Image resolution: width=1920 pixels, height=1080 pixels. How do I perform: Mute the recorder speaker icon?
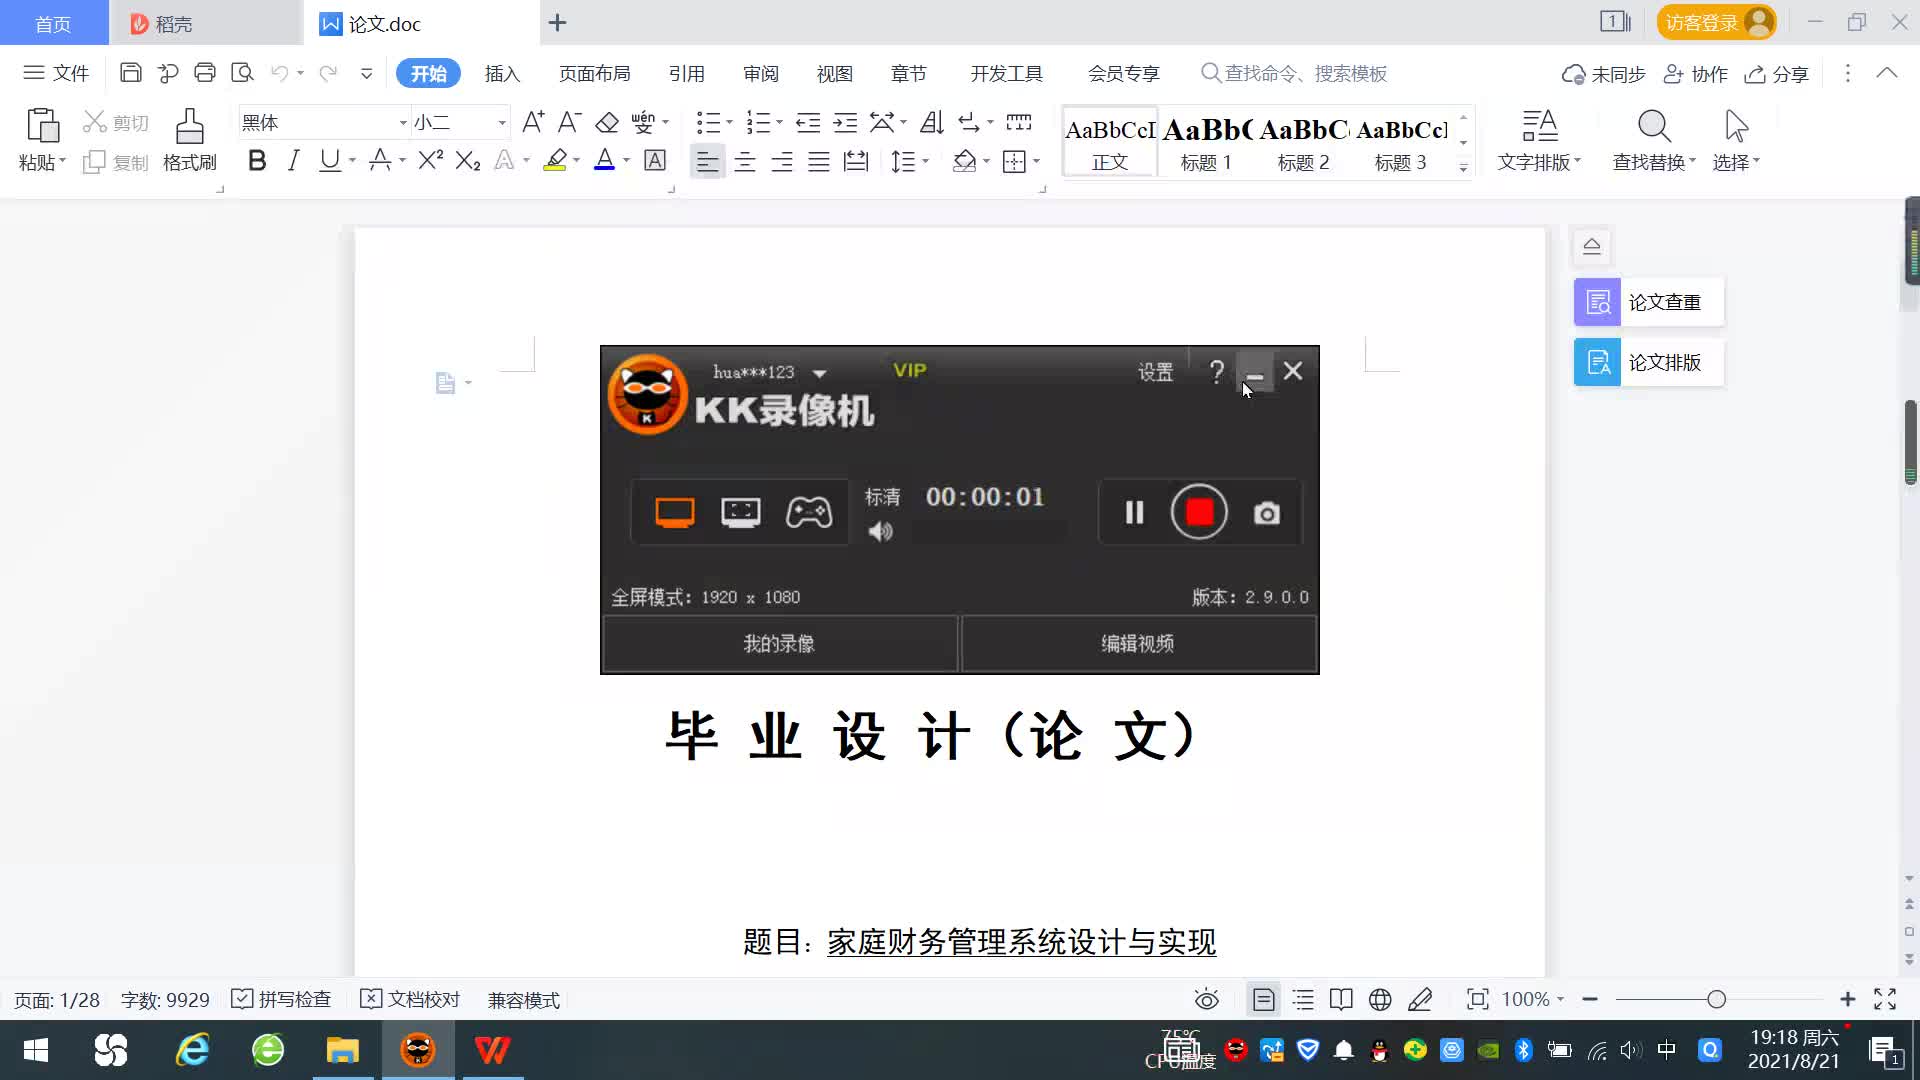coord(880,532)
